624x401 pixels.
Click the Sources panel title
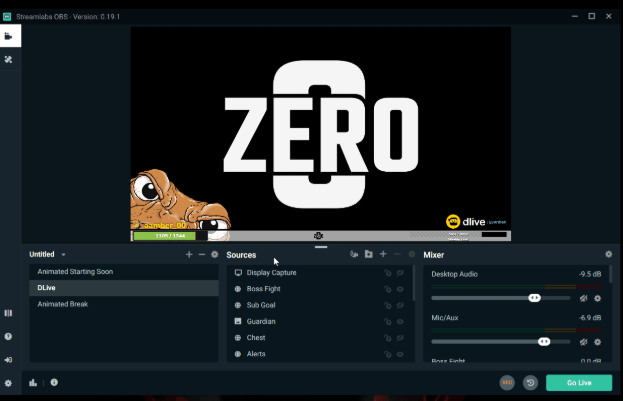(241, 255)
